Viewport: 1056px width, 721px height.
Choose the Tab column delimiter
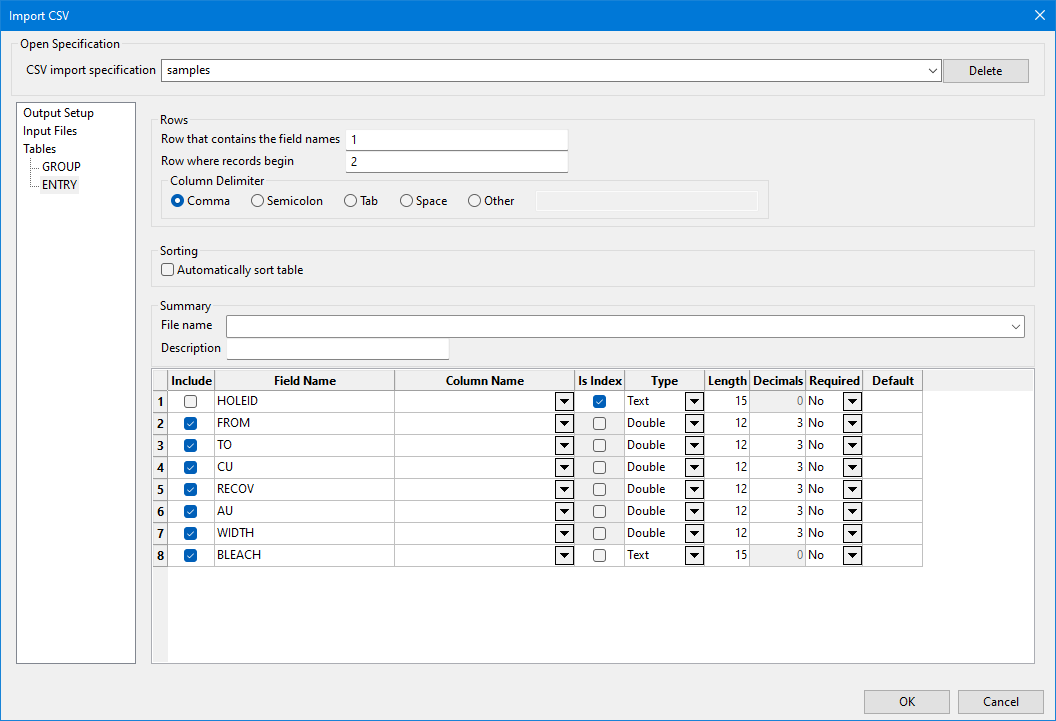[x=351, y=201]
